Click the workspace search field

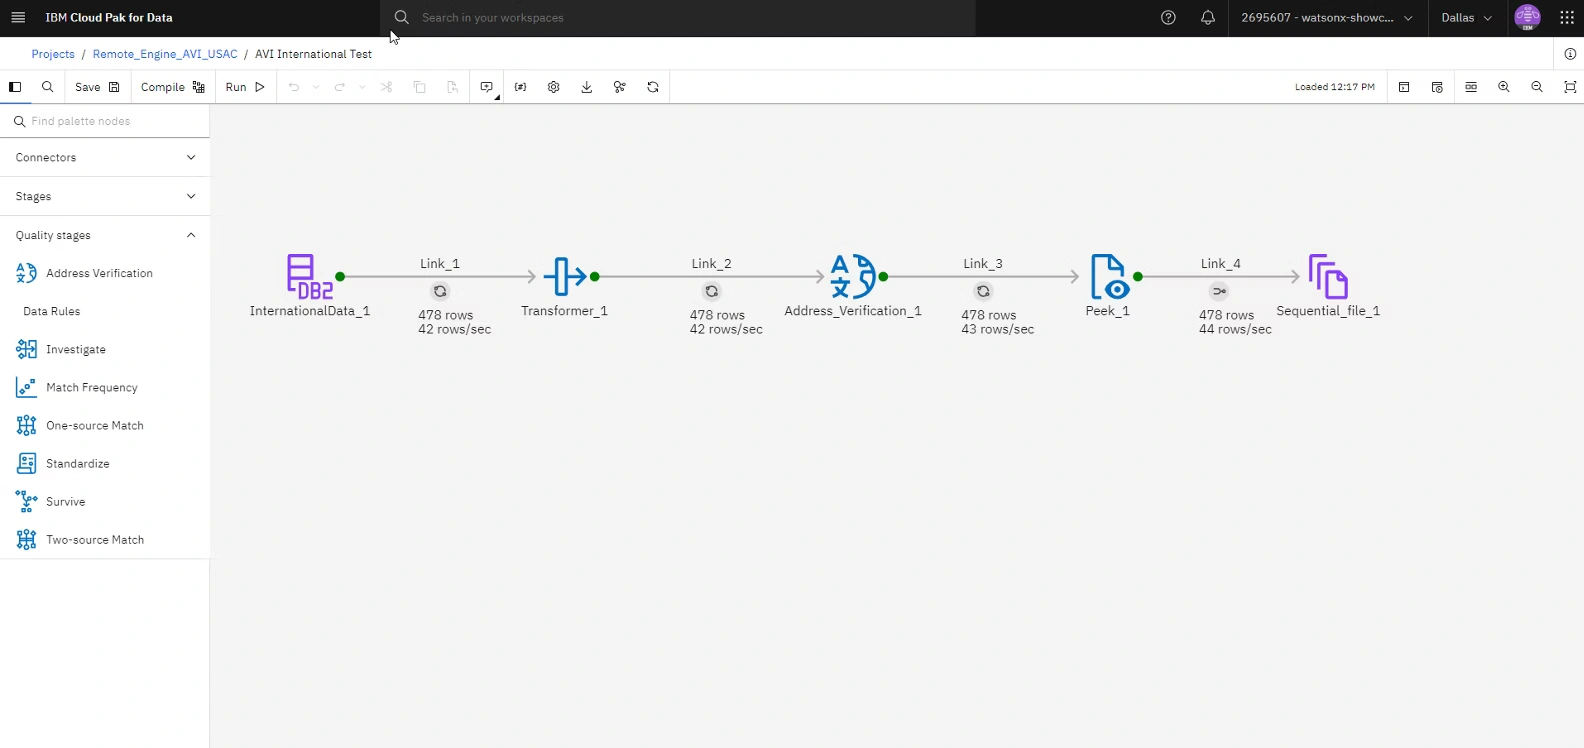point(678,18)
